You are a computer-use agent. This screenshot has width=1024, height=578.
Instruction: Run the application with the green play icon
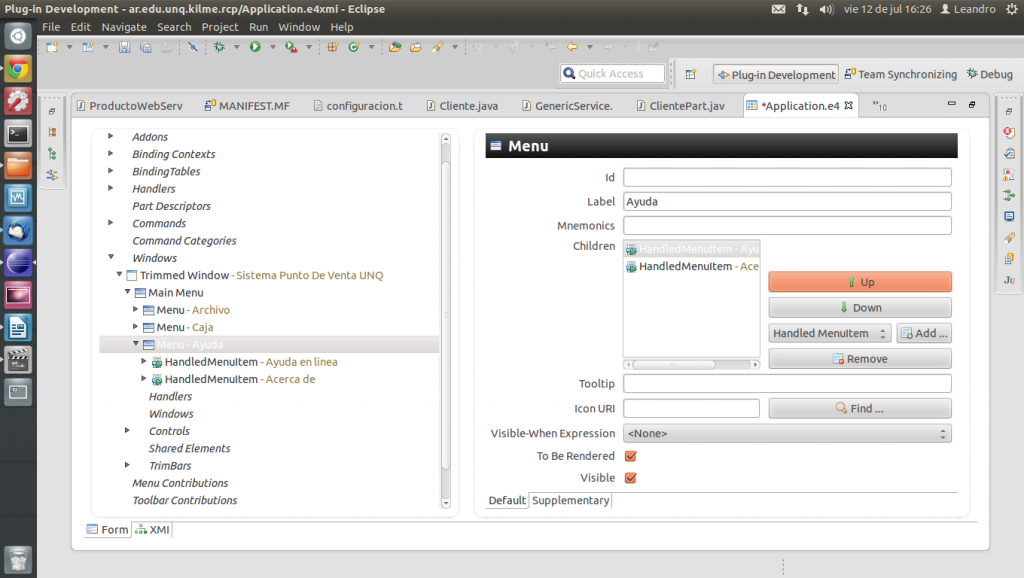pos(255,47)
